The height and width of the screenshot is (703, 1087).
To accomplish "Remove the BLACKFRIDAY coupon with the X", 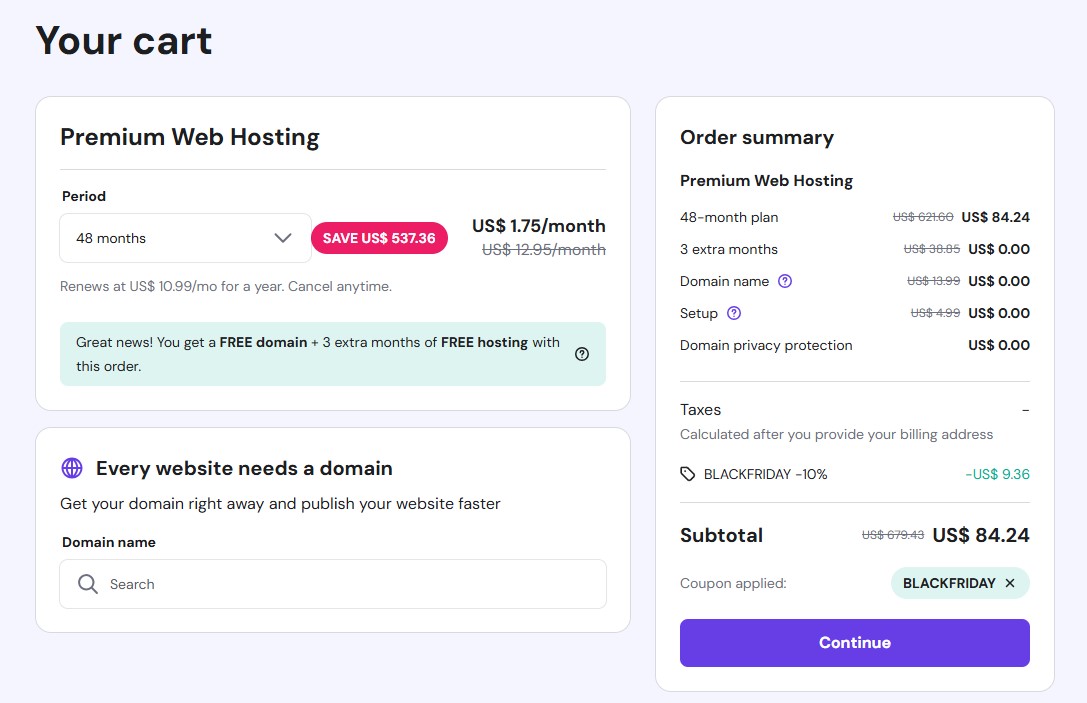I will [x=1010, y=583].
